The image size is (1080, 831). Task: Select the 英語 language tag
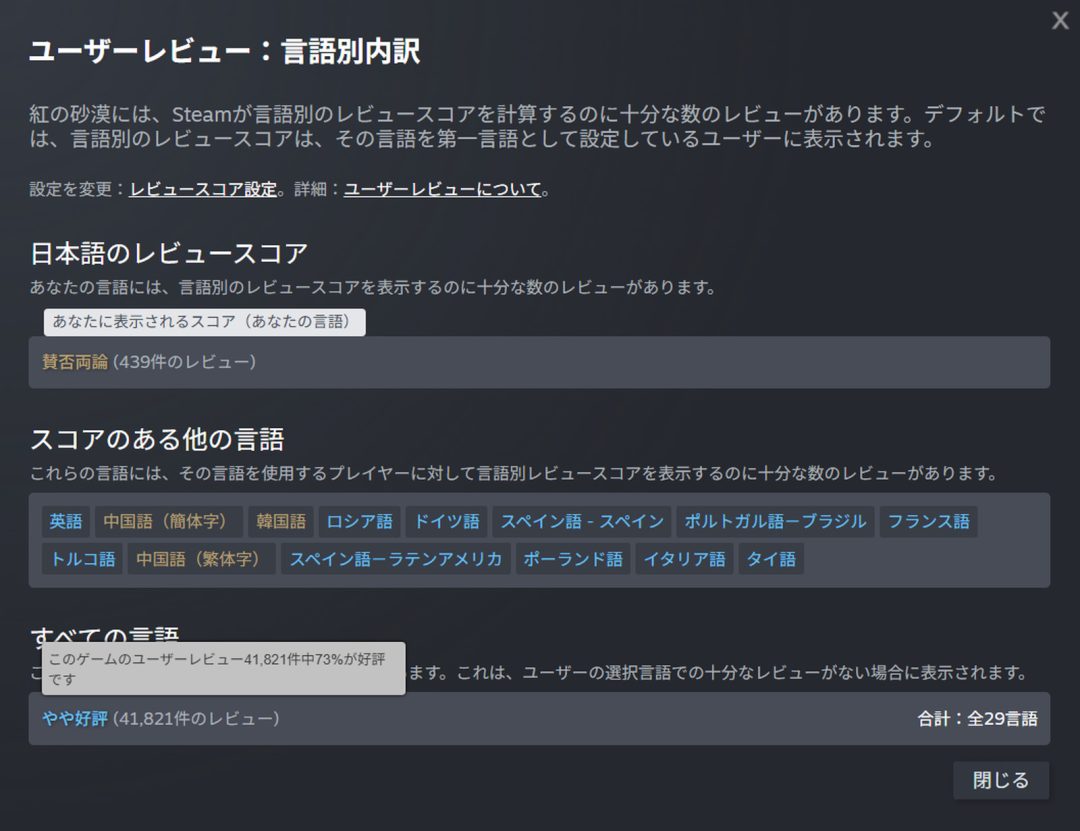click(66, 522)
